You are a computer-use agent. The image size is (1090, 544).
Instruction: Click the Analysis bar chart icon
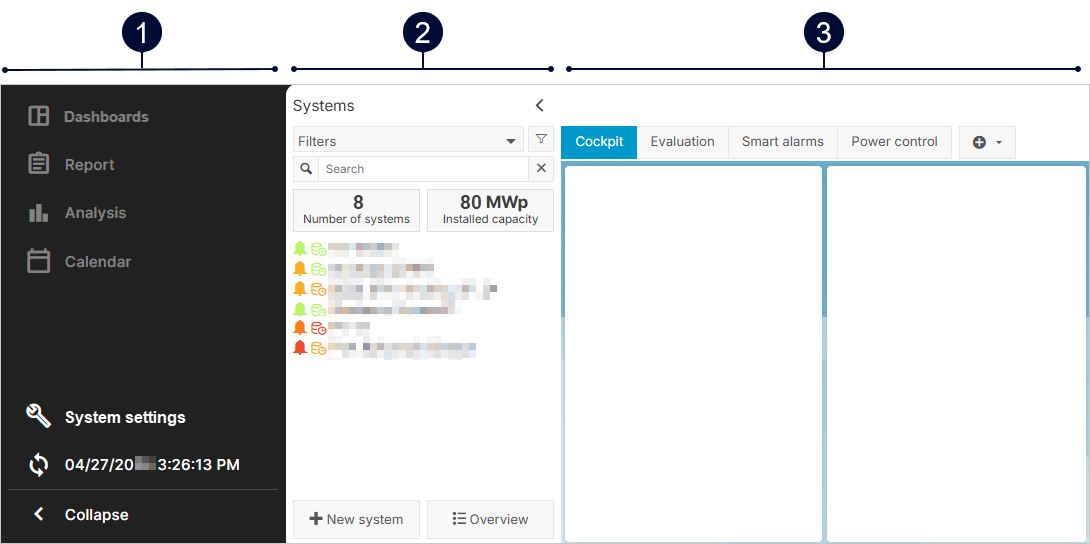(38, 213)
